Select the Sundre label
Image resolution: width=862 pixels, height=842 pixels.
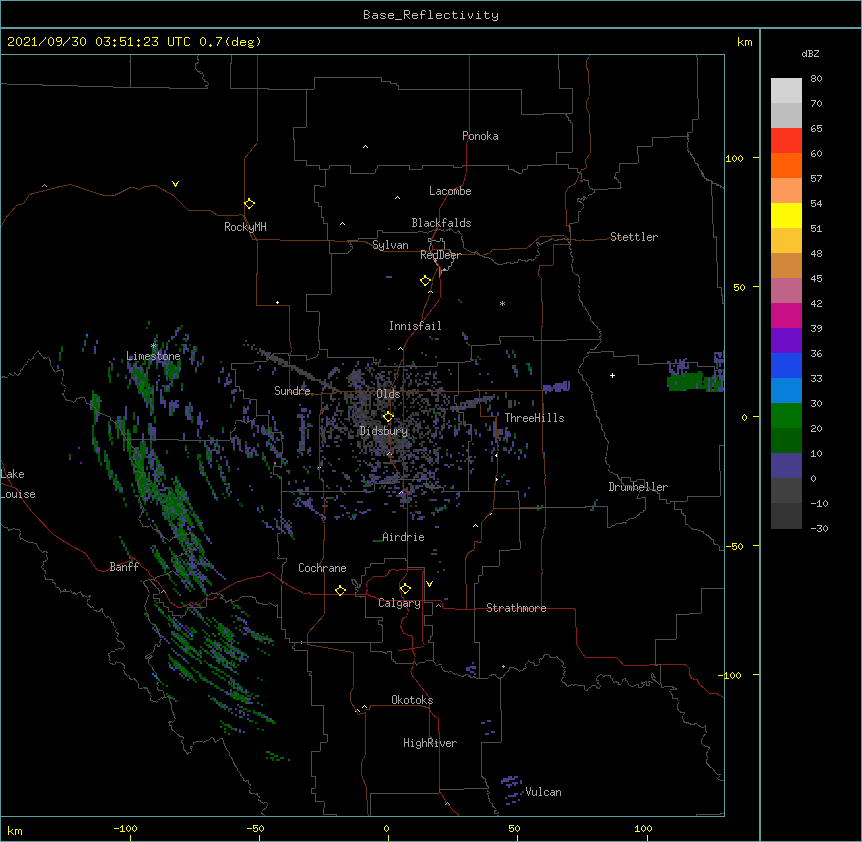292,391
